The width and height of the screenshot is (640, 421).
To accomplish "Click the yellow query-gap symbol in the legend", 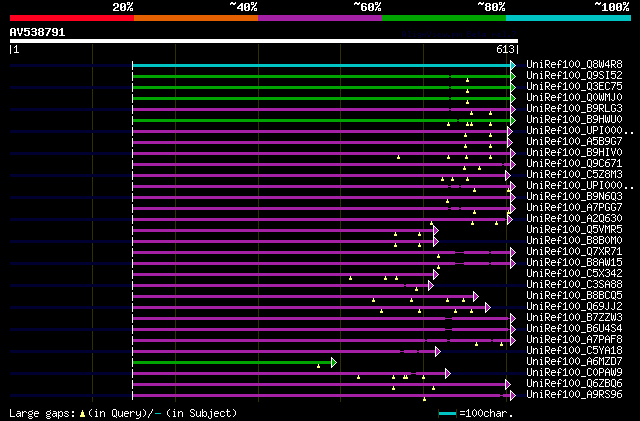I will pos(82,414).
